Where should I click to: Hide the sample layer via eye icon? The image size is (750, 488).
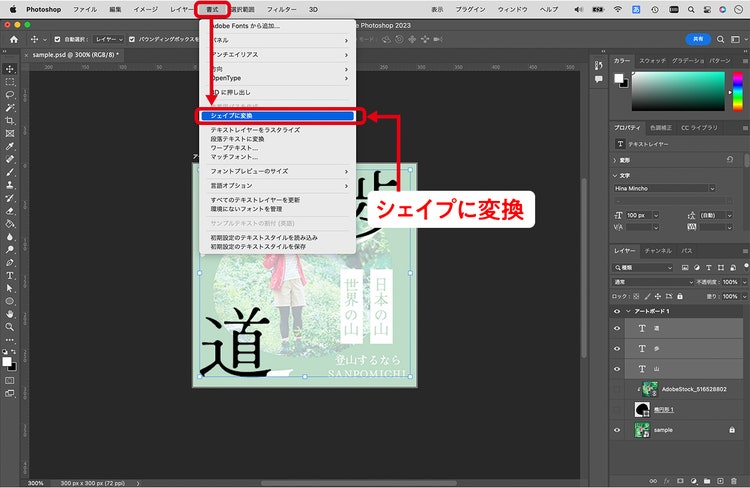(x=617, y=430)
